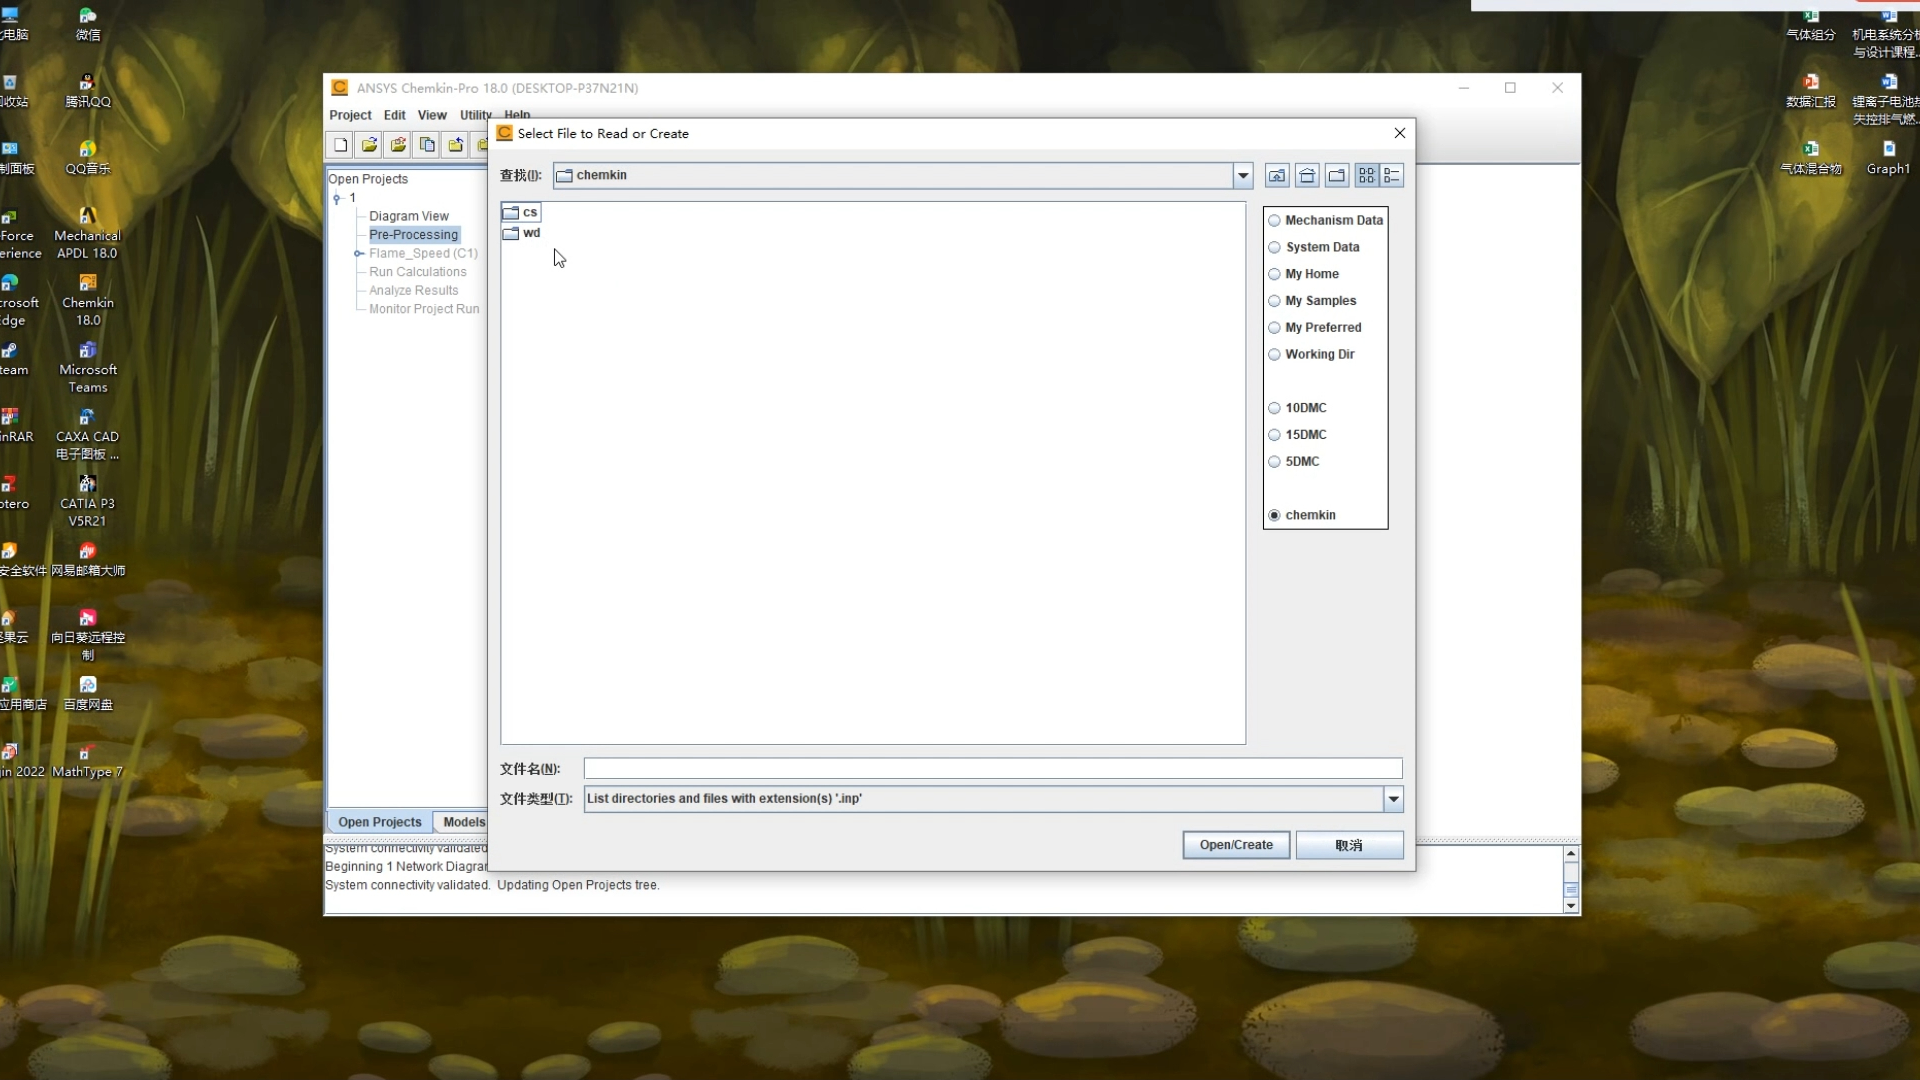Go up one folder level in dialog

(x=1277, y=176)
